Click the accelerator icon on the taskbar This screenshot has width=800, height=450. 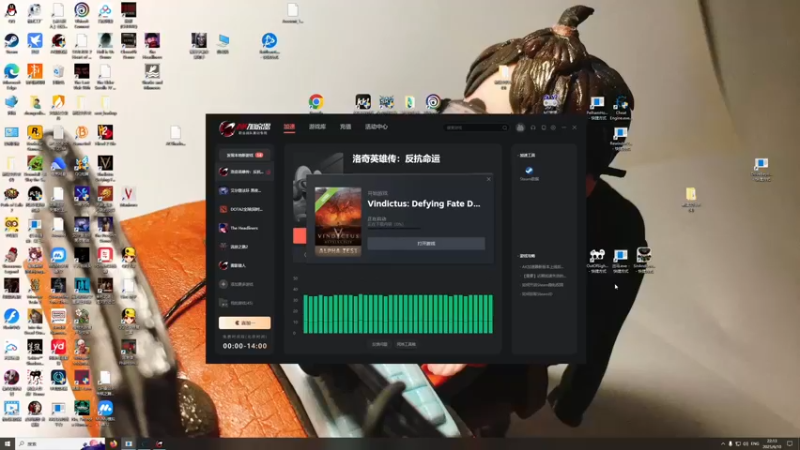(159, 444)
